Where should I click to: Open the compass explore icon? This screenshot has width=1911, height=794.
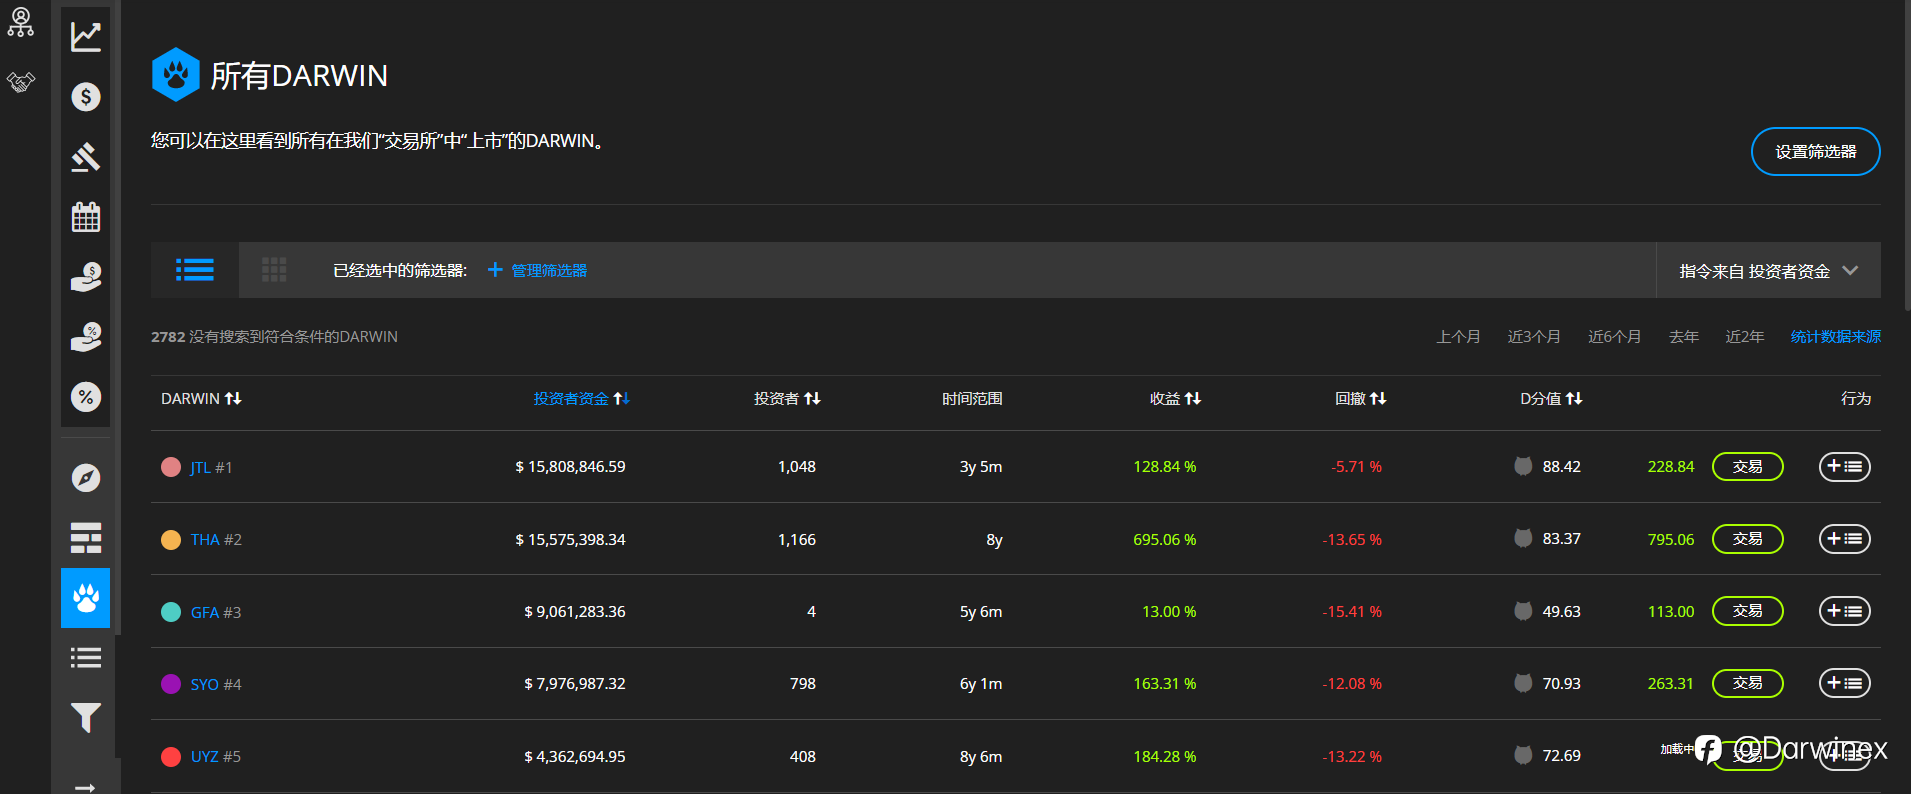pos(86,478)
